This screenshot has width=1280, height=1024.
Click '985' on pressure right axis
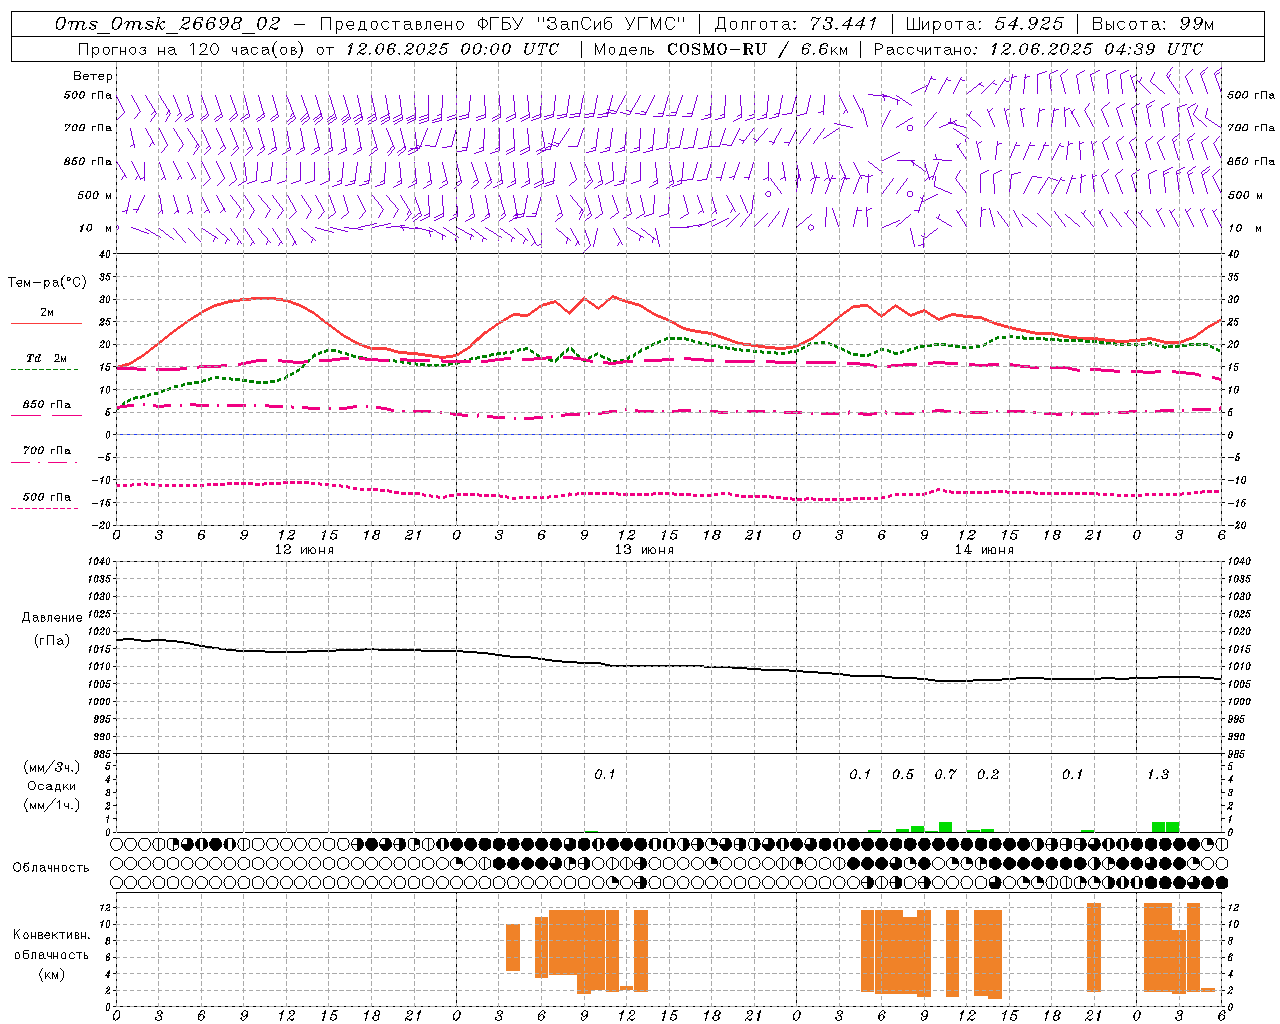coord(1236,754)
